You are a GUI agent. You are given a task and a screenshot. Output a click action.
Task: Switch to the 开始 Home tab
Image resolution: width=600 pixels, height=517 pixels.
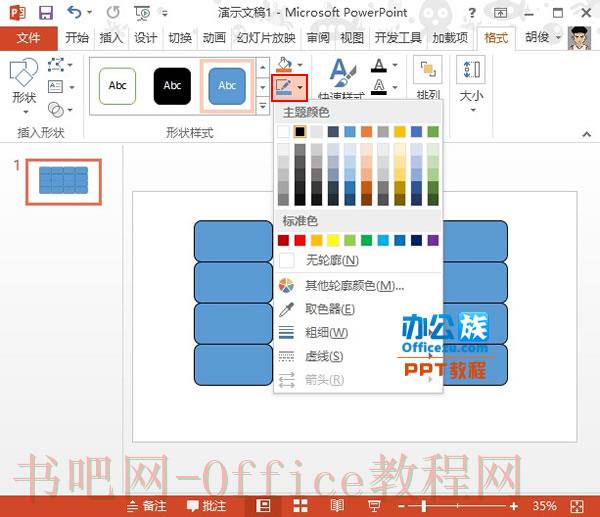tap(77, 38)
